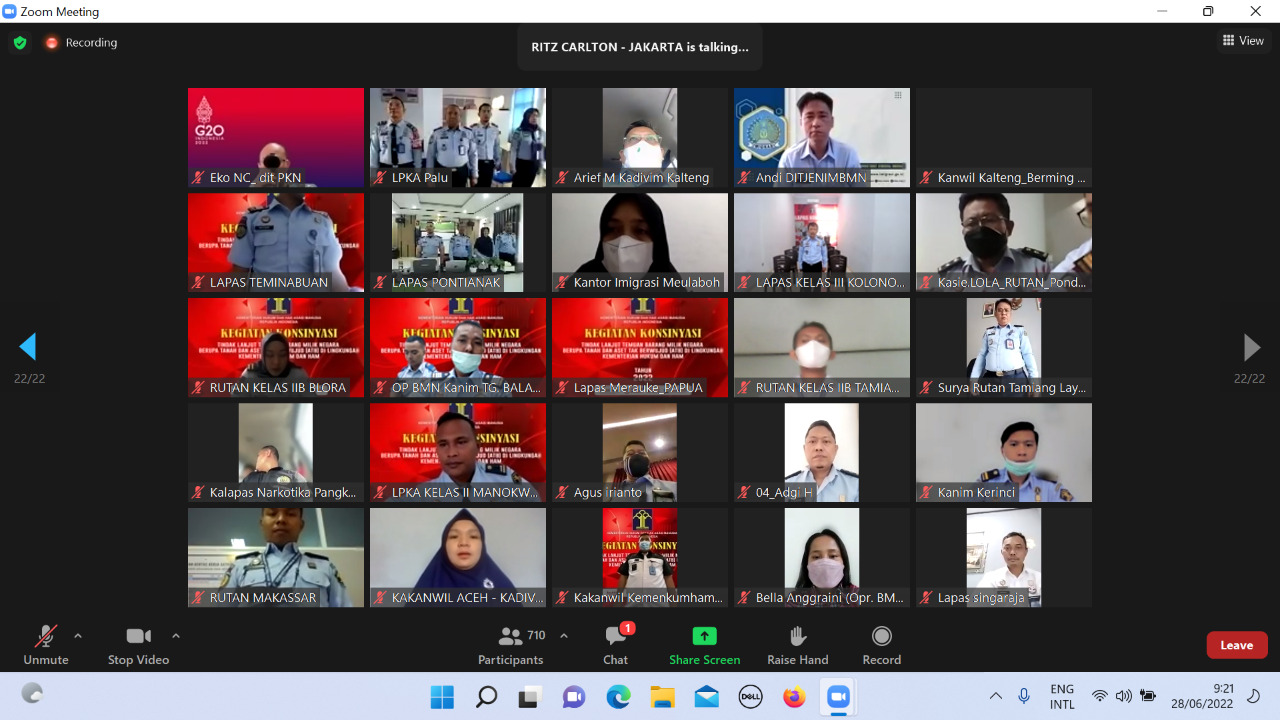Expand the Participants options chevron
The height and width of the screenshot is (720, 1280).
pos(564,636)
